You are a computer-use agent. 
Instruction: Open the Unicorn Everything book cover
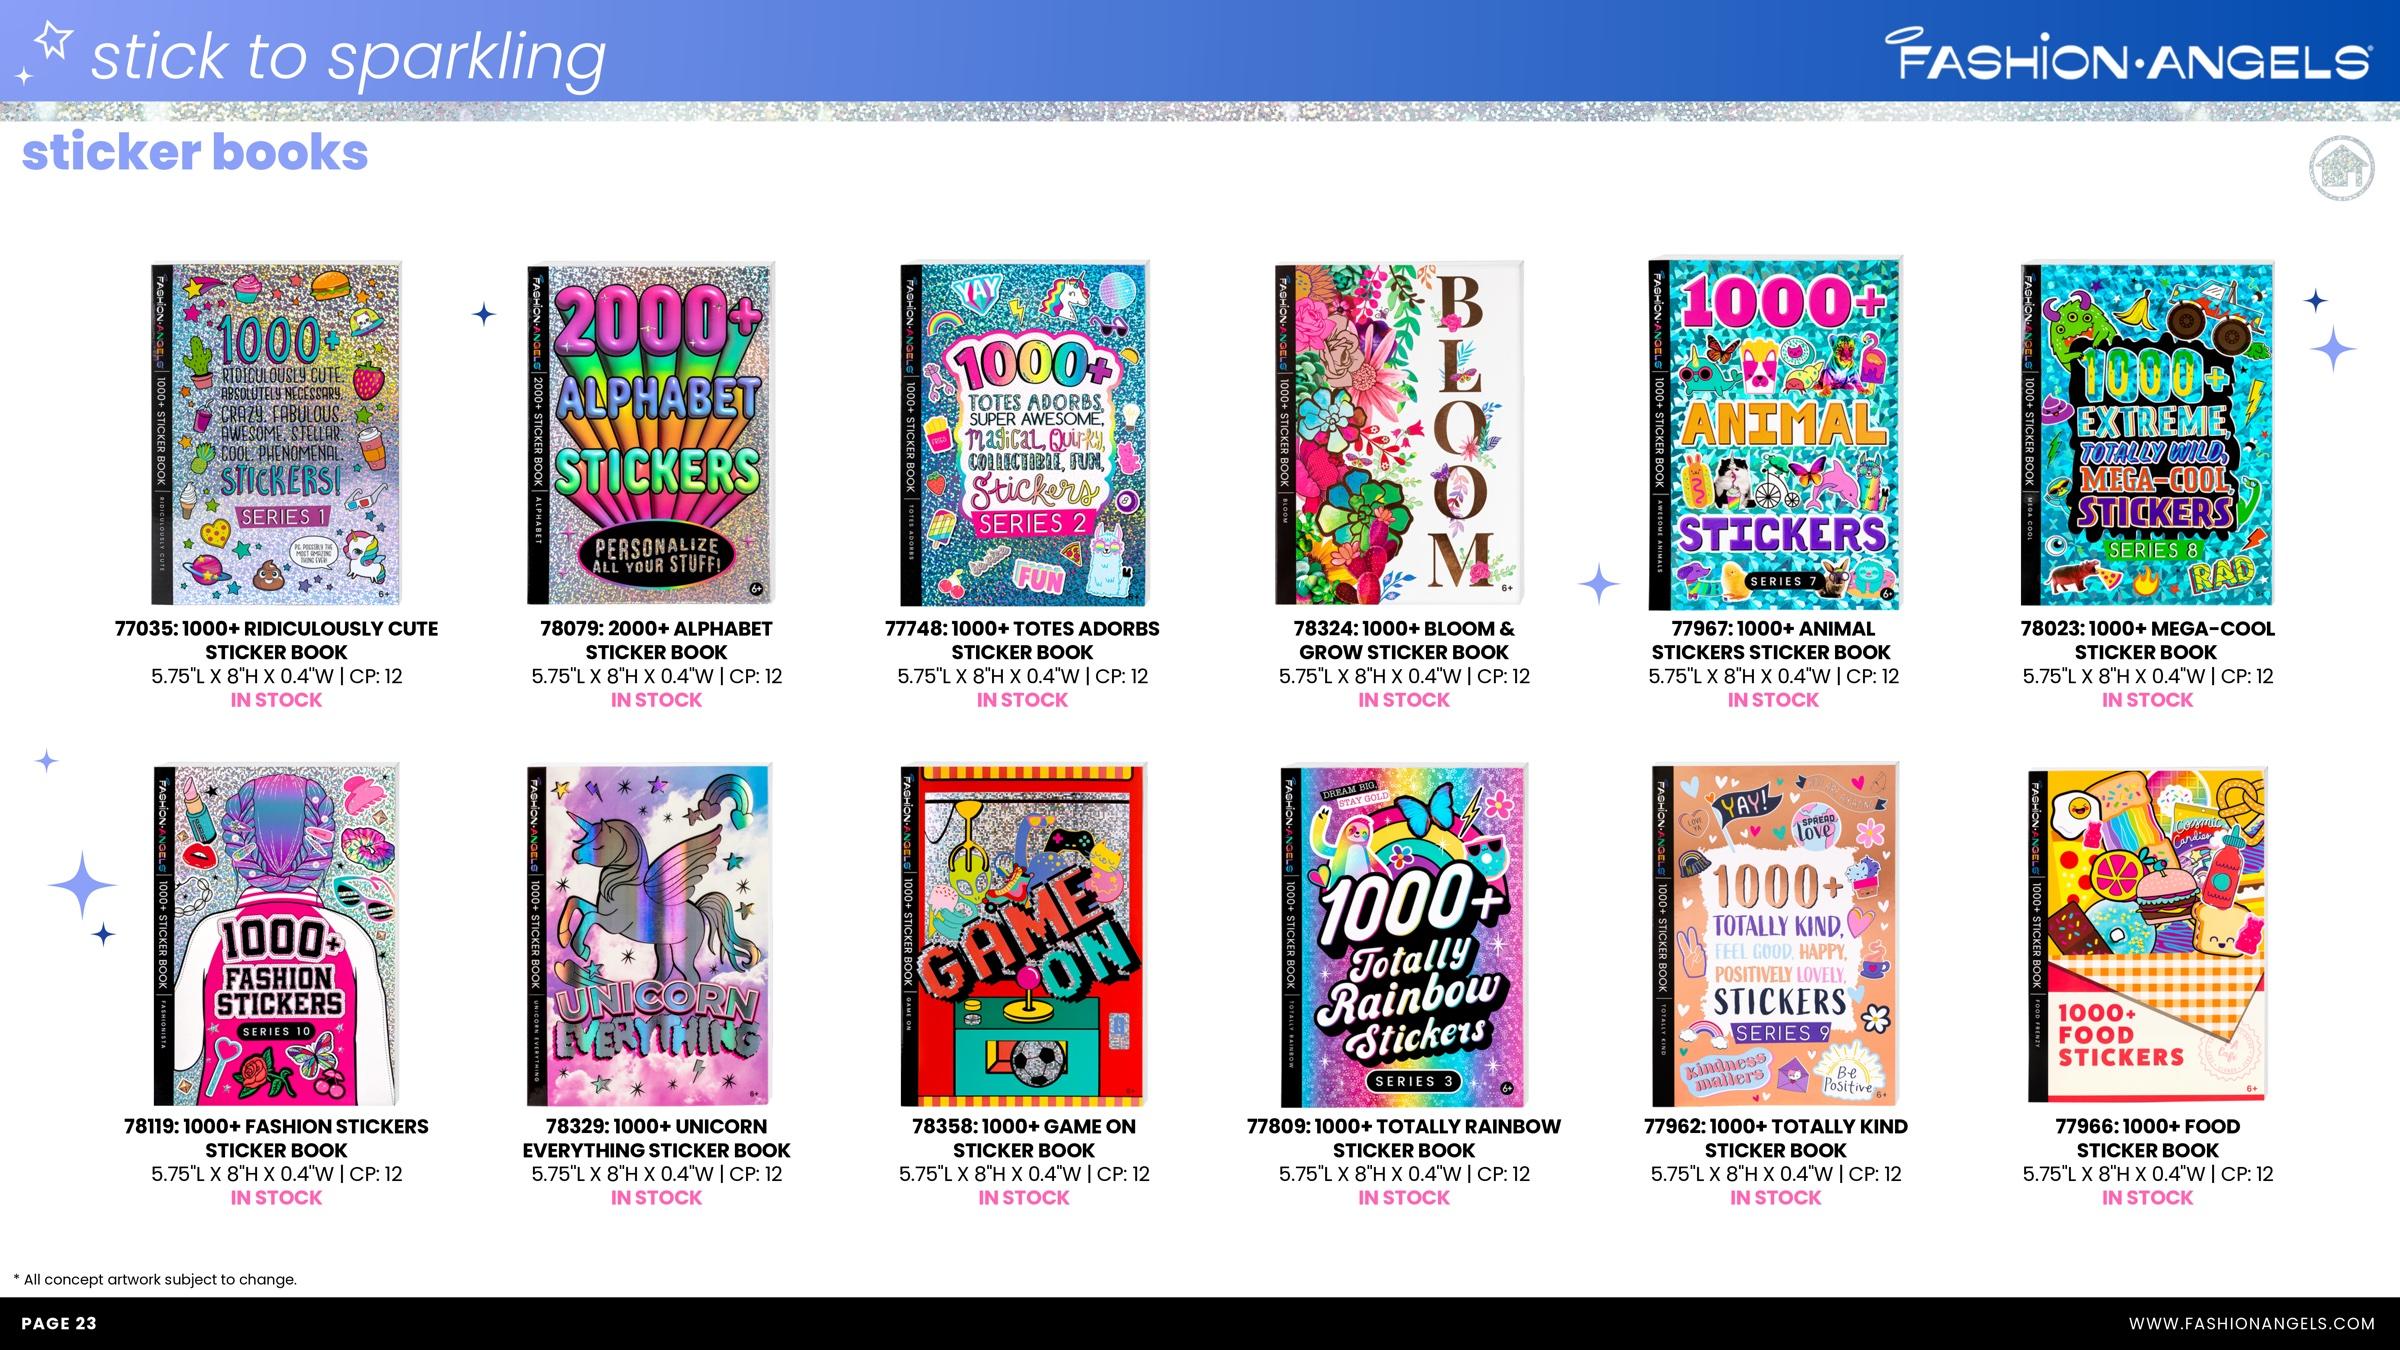650,936
